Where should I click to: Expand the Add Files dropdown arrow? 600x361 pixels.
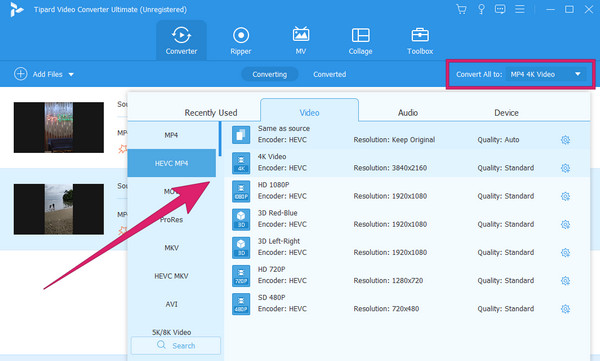point(71,74)
